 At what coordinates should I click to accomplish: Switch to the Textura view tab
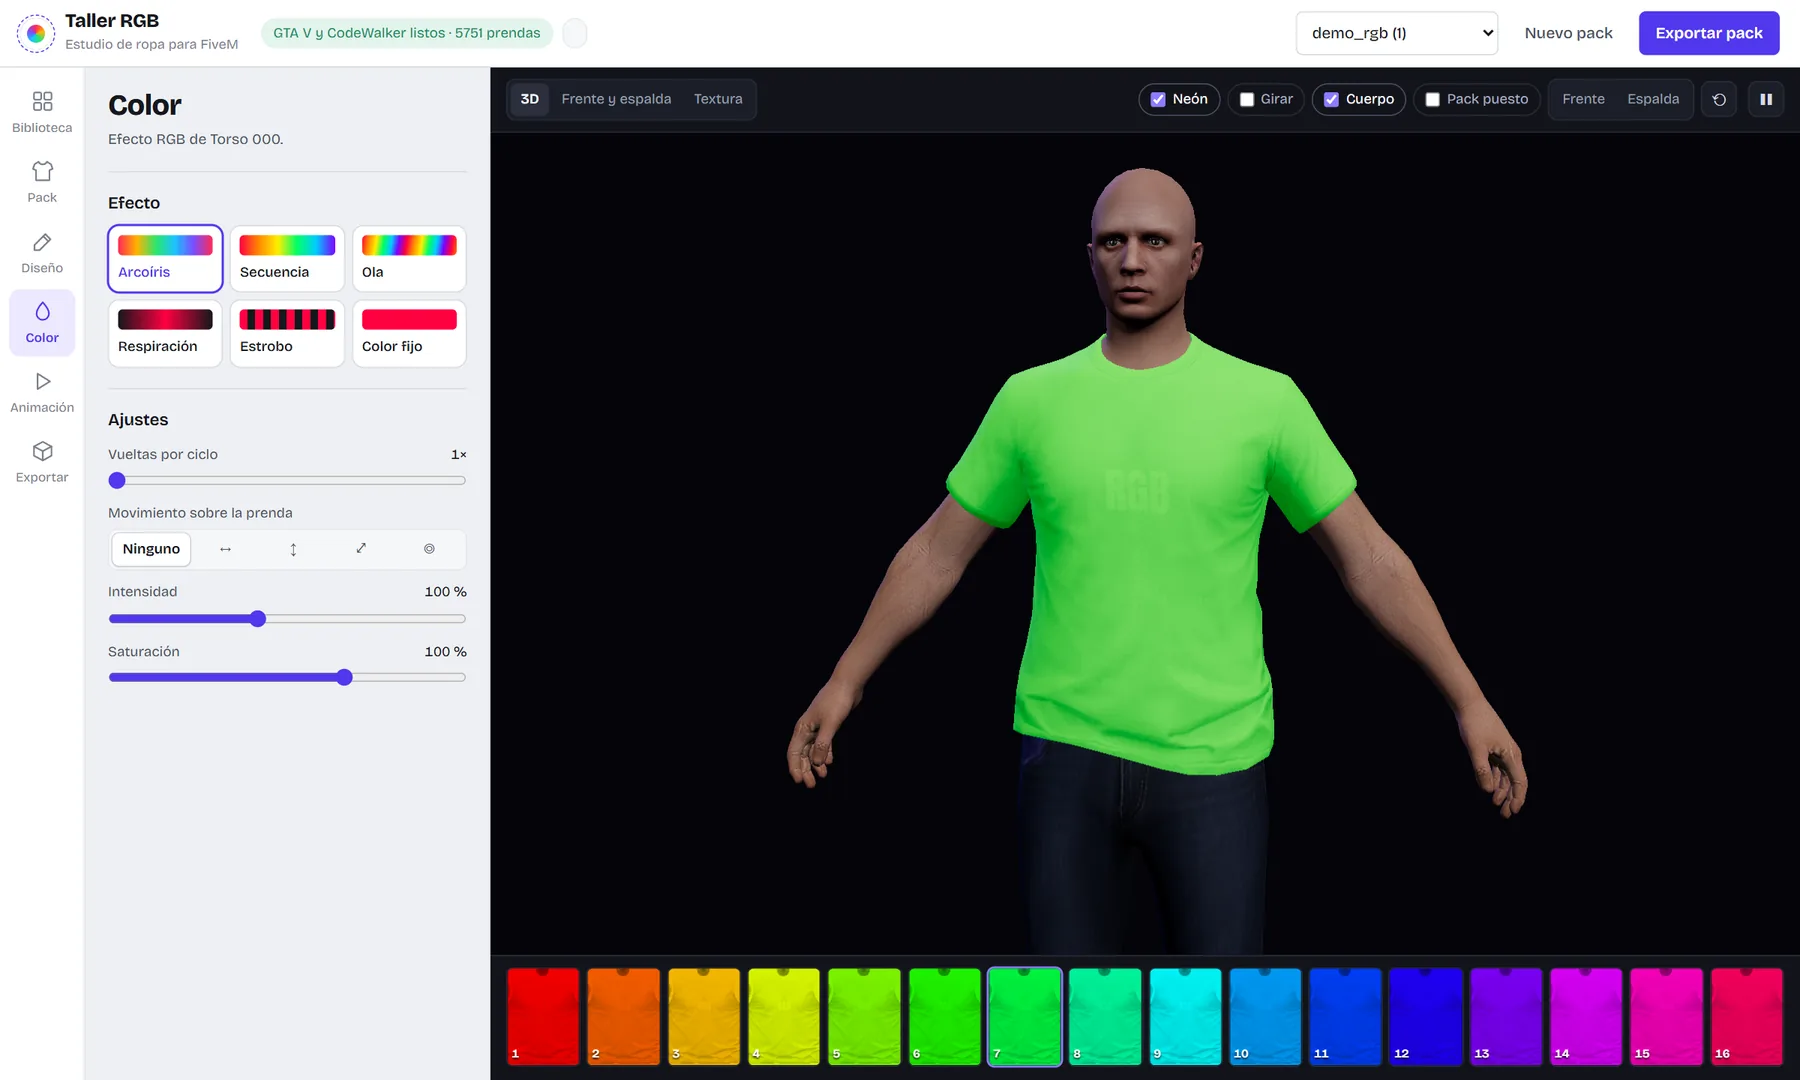(718, 99)
